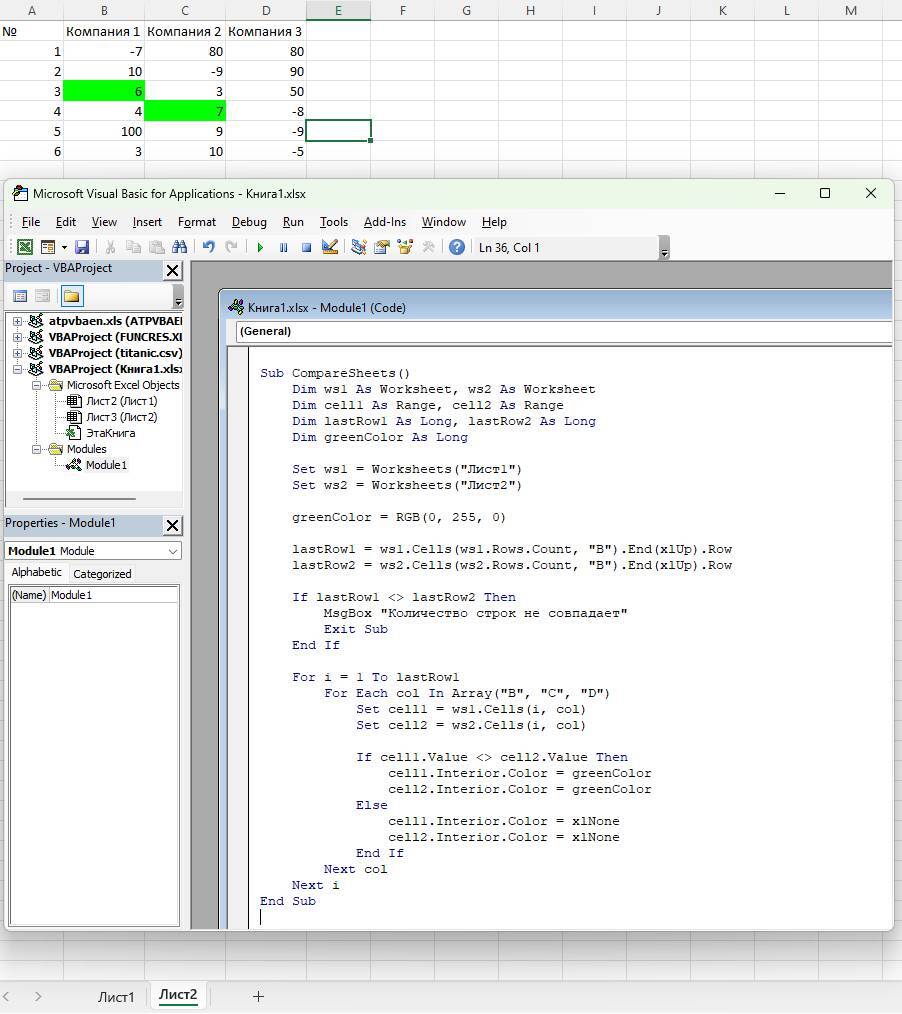Toggle Design Mode in the toolbar

pos(330,248)
